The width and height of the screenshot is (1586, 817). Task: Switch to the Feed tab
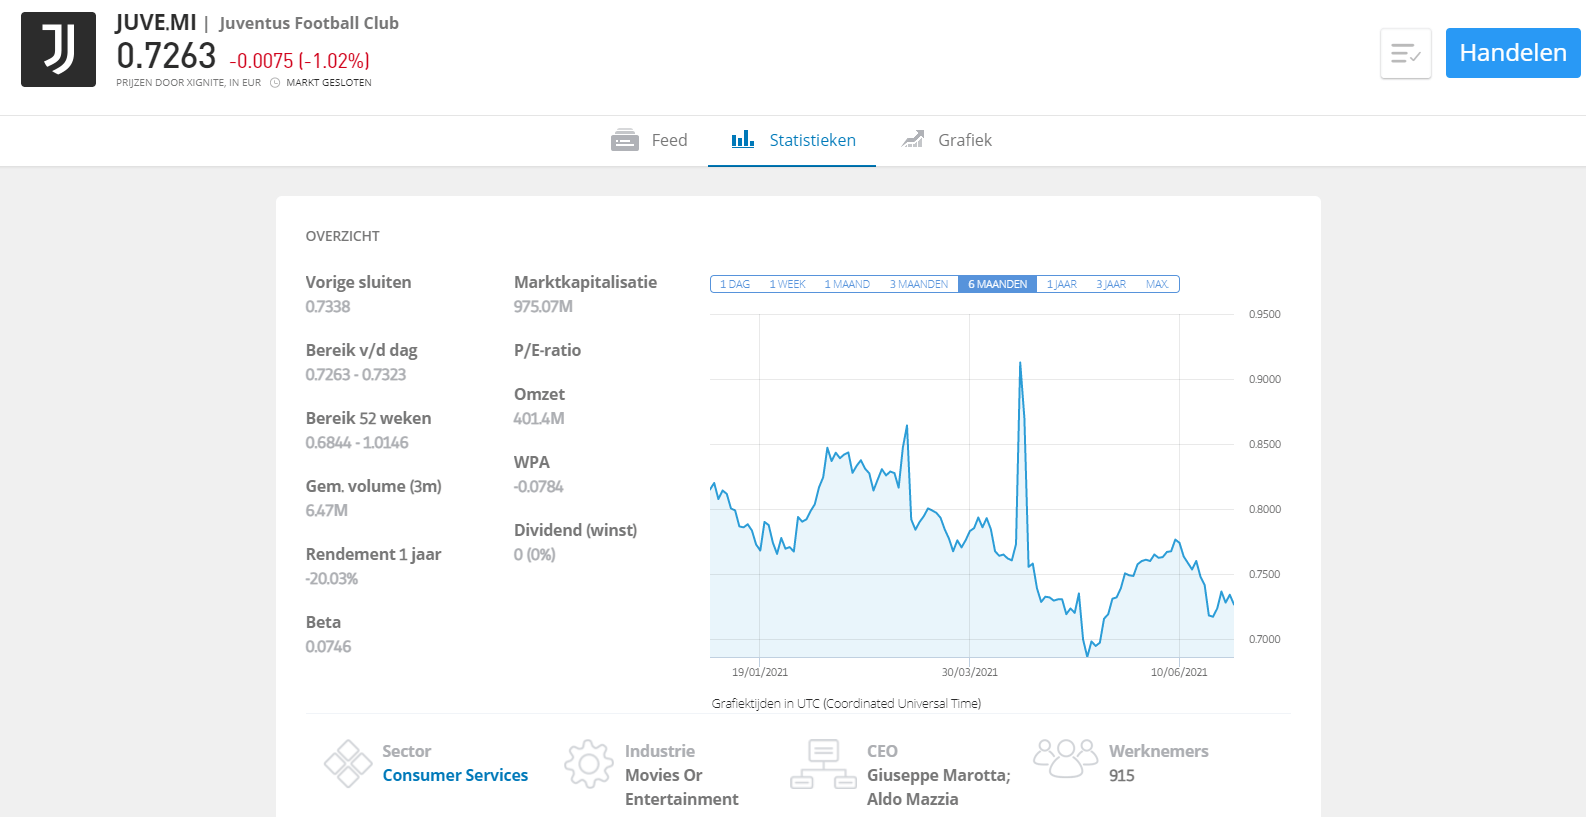click(x=649, y=141)
